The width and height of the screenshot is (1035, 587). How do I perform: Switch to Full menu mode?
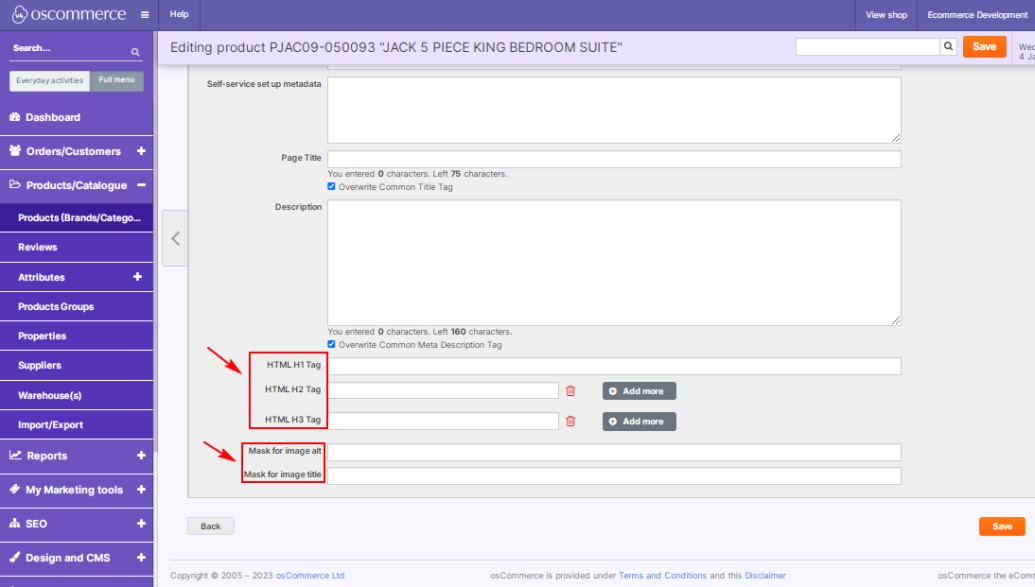[x=117, y=81]
